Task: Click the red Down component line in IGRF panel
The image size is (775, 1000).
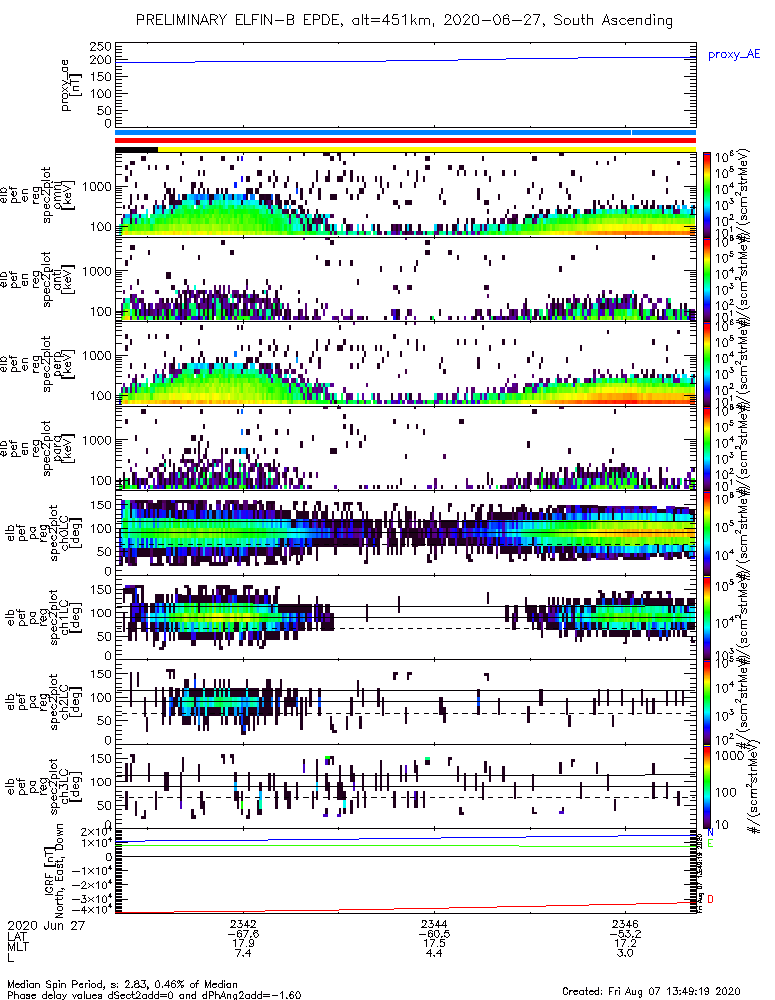Action: click(x=406, y=908)
